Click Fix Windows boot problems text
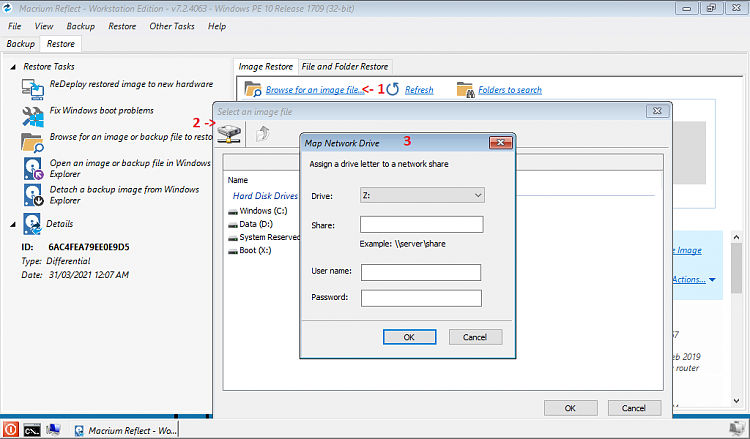Image resolution: width=750 pixels, height=439 pixels. [x=101, y=110]
